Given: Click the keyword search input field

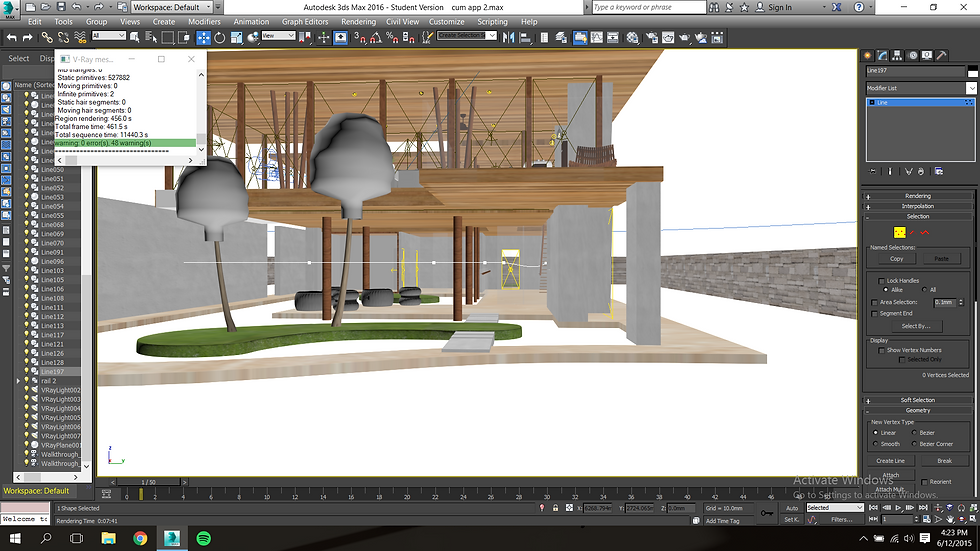Looking at the screenshot, I should pos(648,7).
